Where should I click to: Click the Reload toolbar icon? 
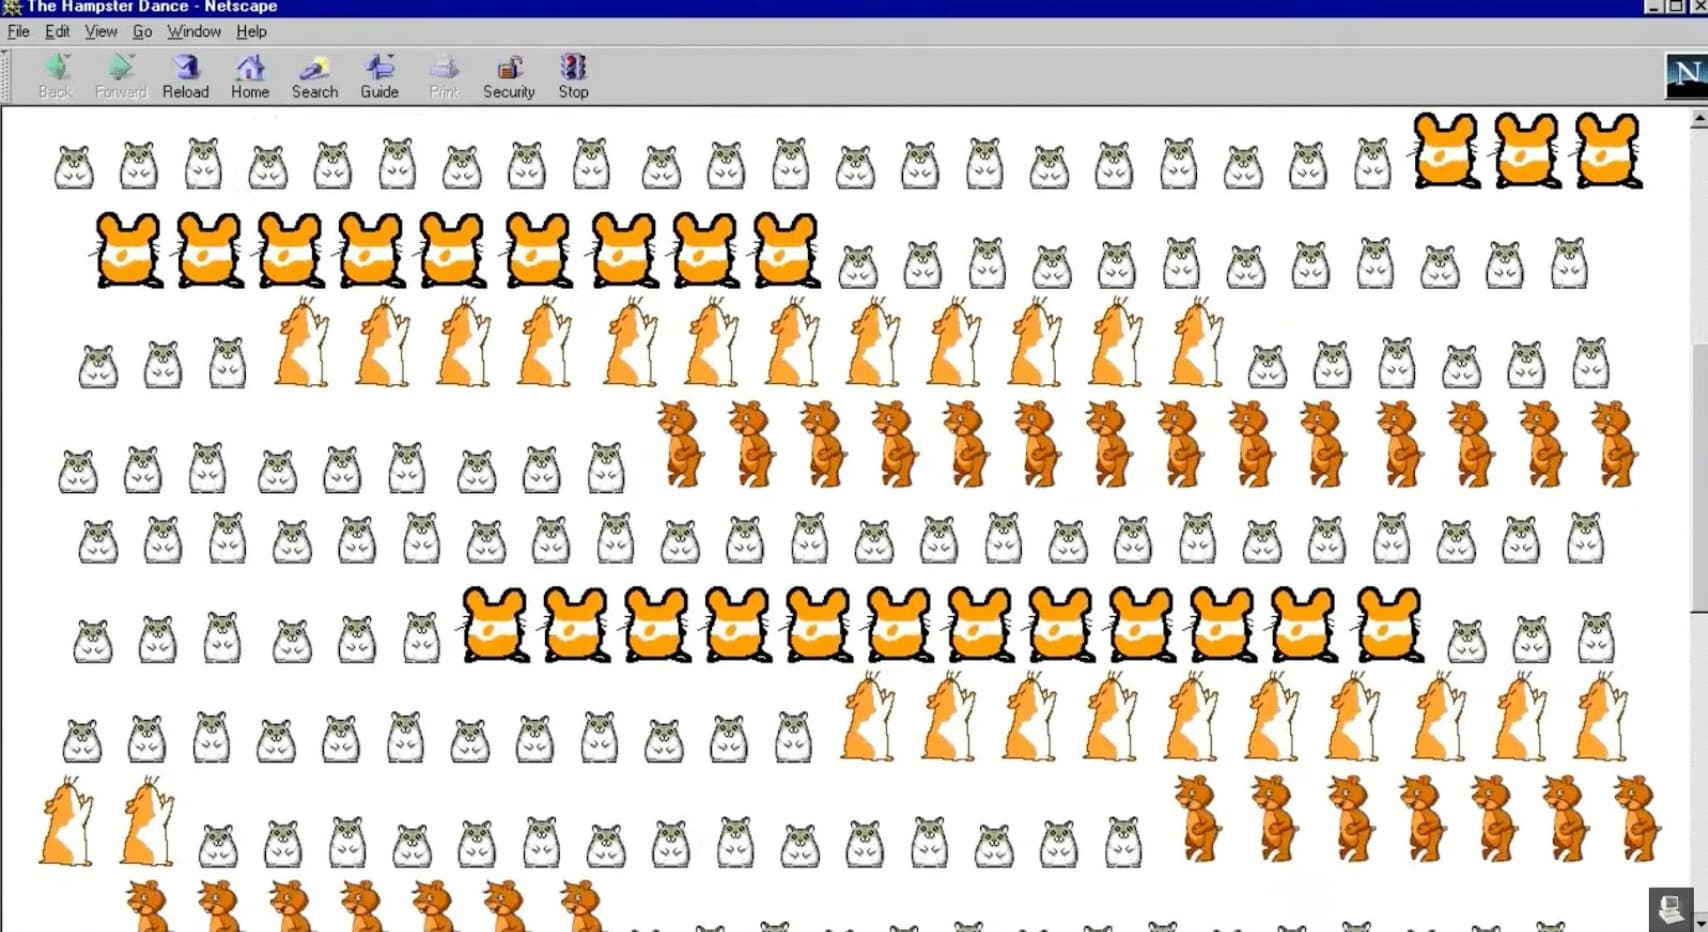[185, 69]
